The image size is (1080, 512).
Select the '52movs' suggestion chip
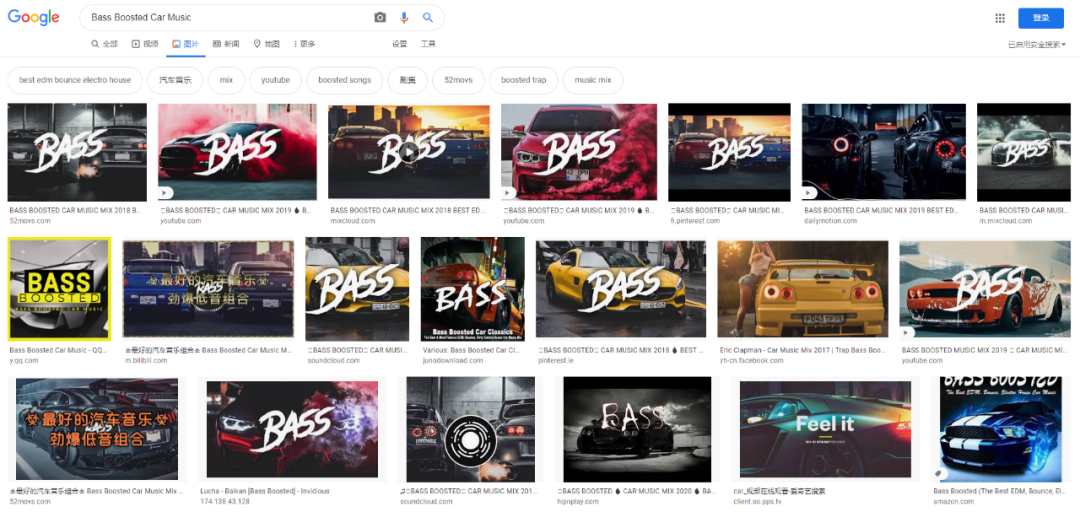458,80
